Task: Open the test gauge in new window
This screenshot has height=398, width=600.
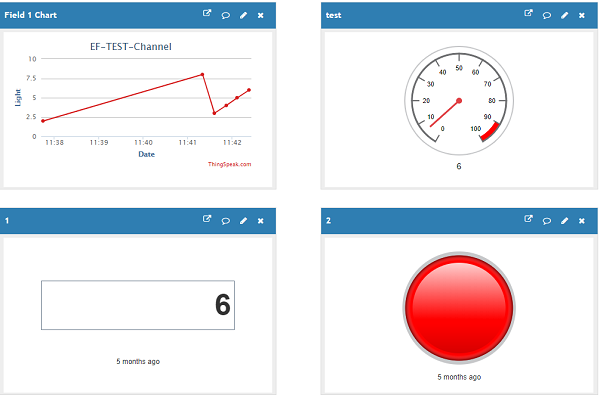Action: click(x=528, y=14)
